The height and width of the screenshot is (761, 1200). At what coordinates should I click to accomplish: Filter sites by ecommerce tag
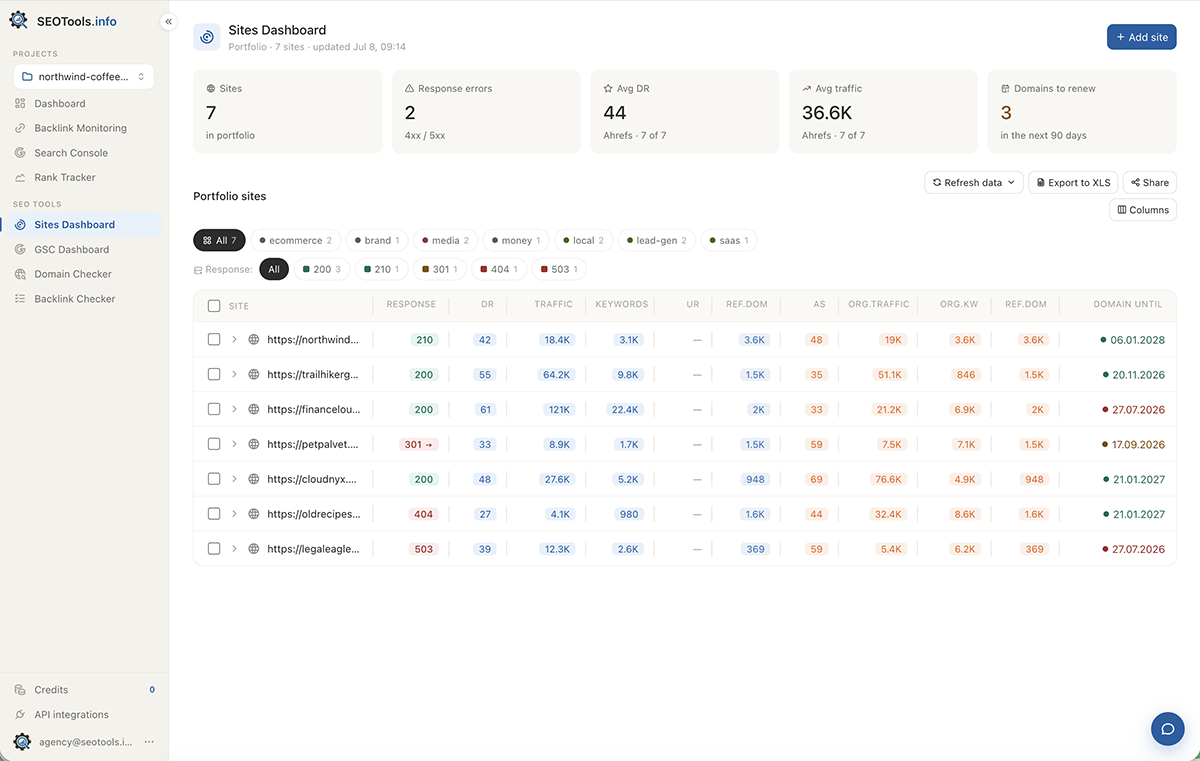[x=296, y=241]
